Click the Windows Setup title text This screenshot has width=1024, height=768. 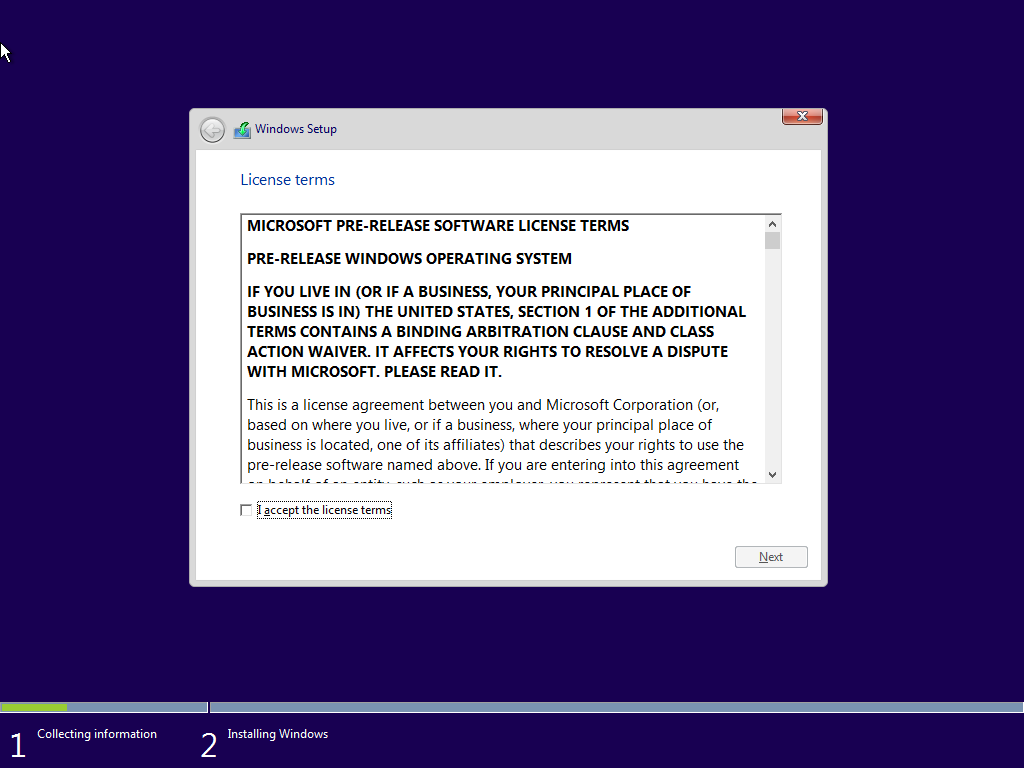point(296,129)
